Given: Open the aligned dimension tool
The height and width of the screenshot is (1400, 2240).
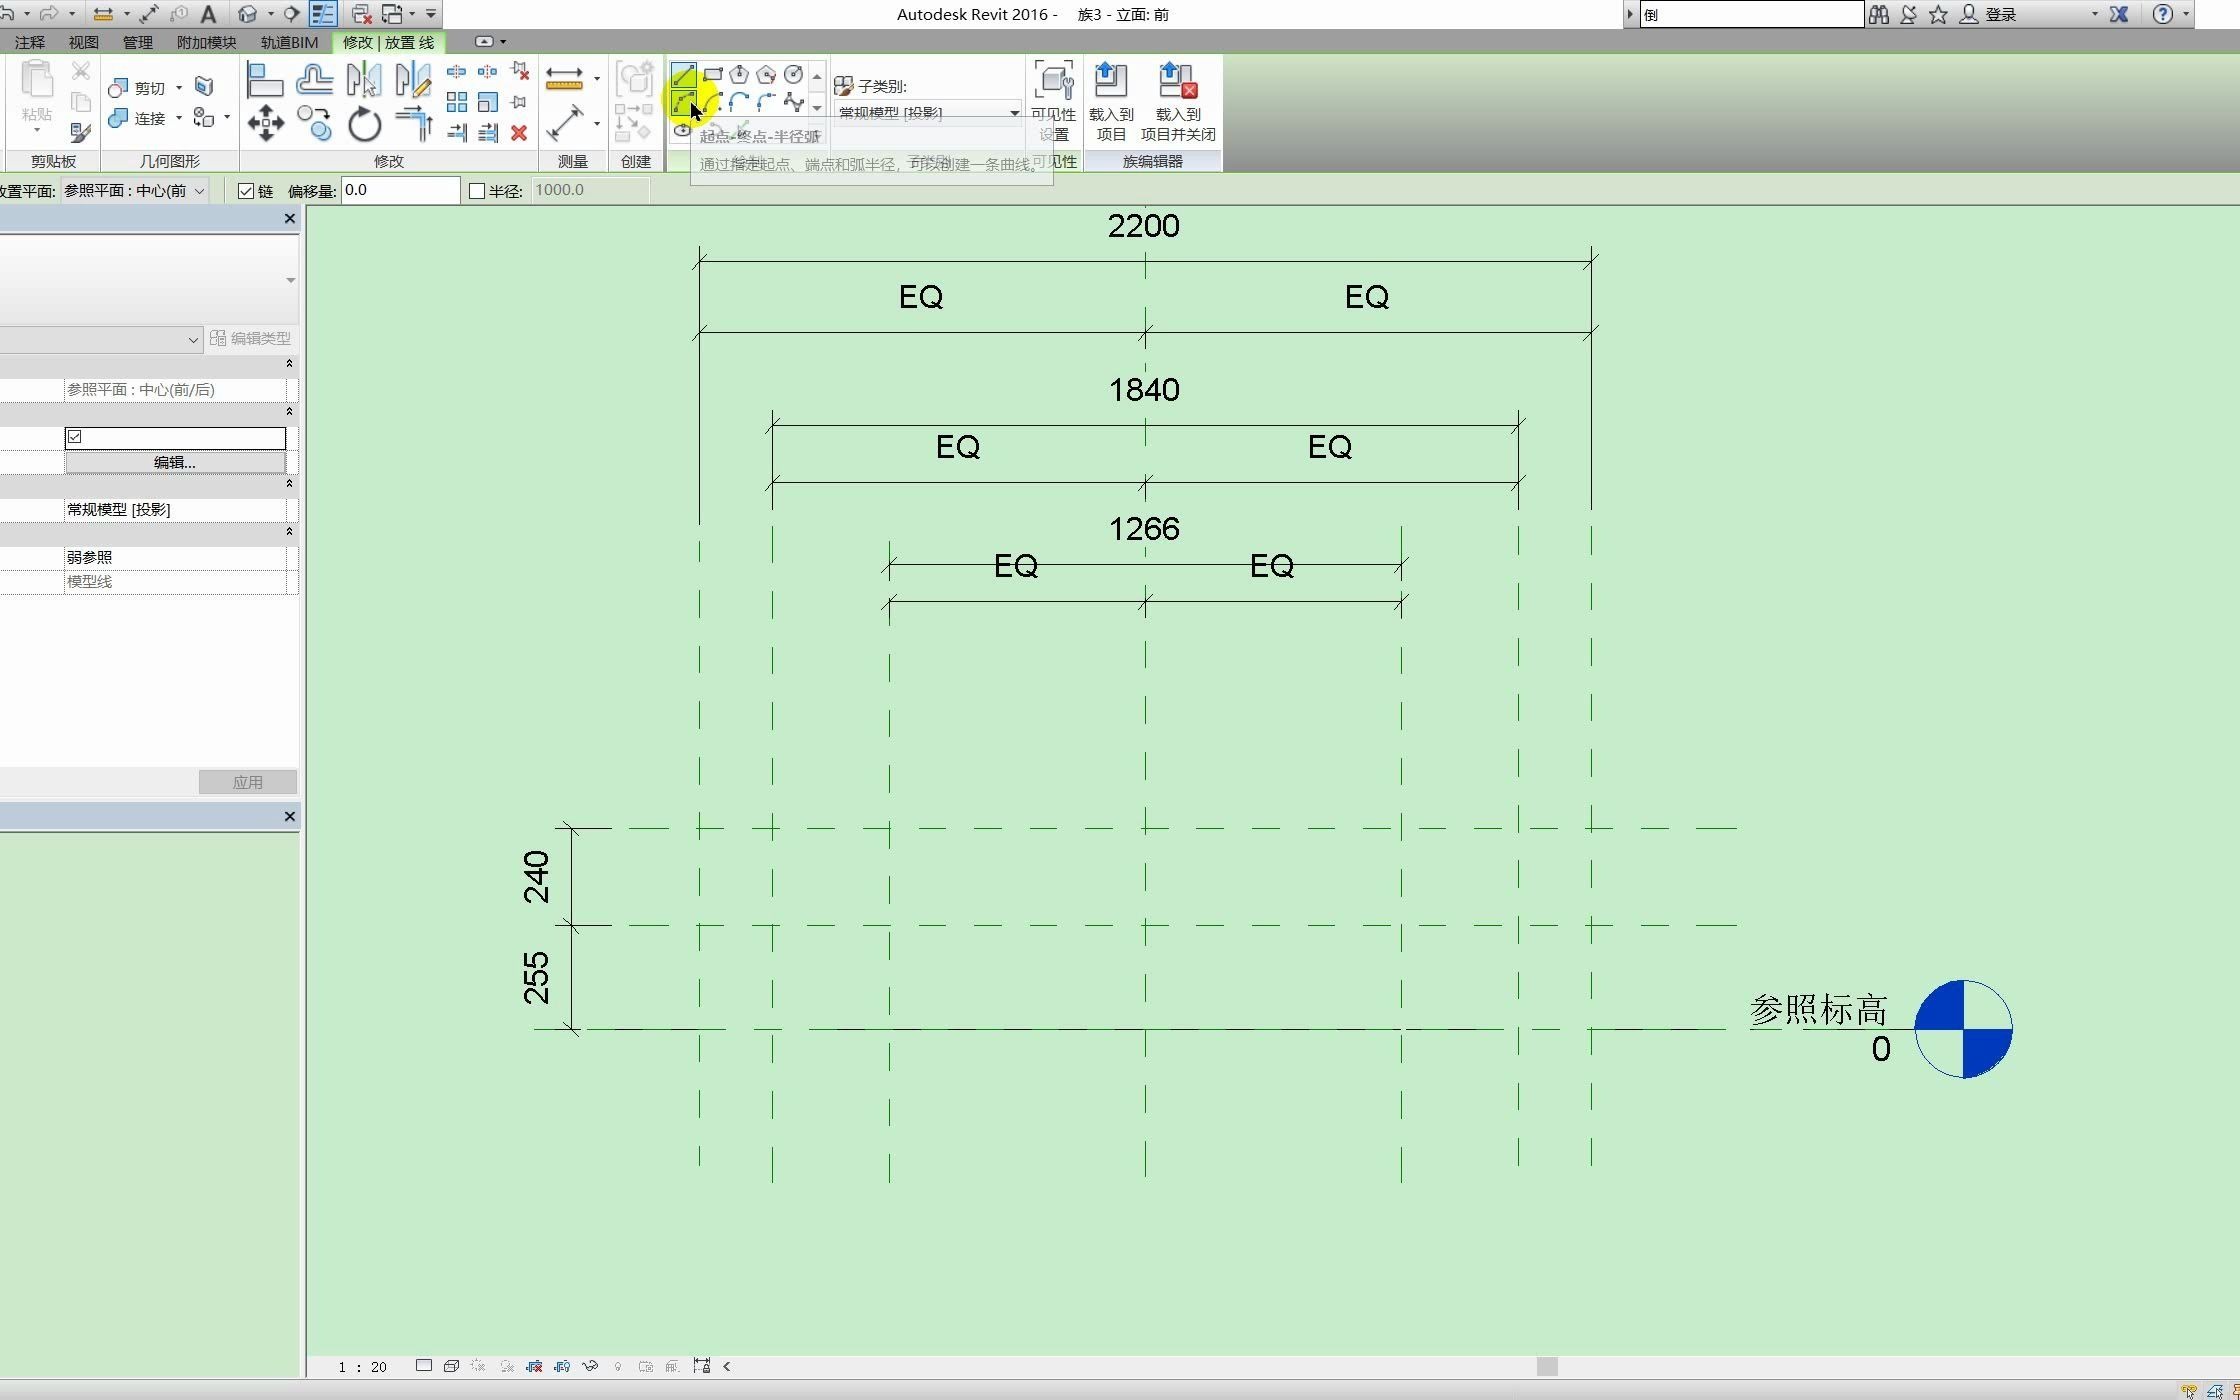Looking at the screenshot, I should 565,78.
